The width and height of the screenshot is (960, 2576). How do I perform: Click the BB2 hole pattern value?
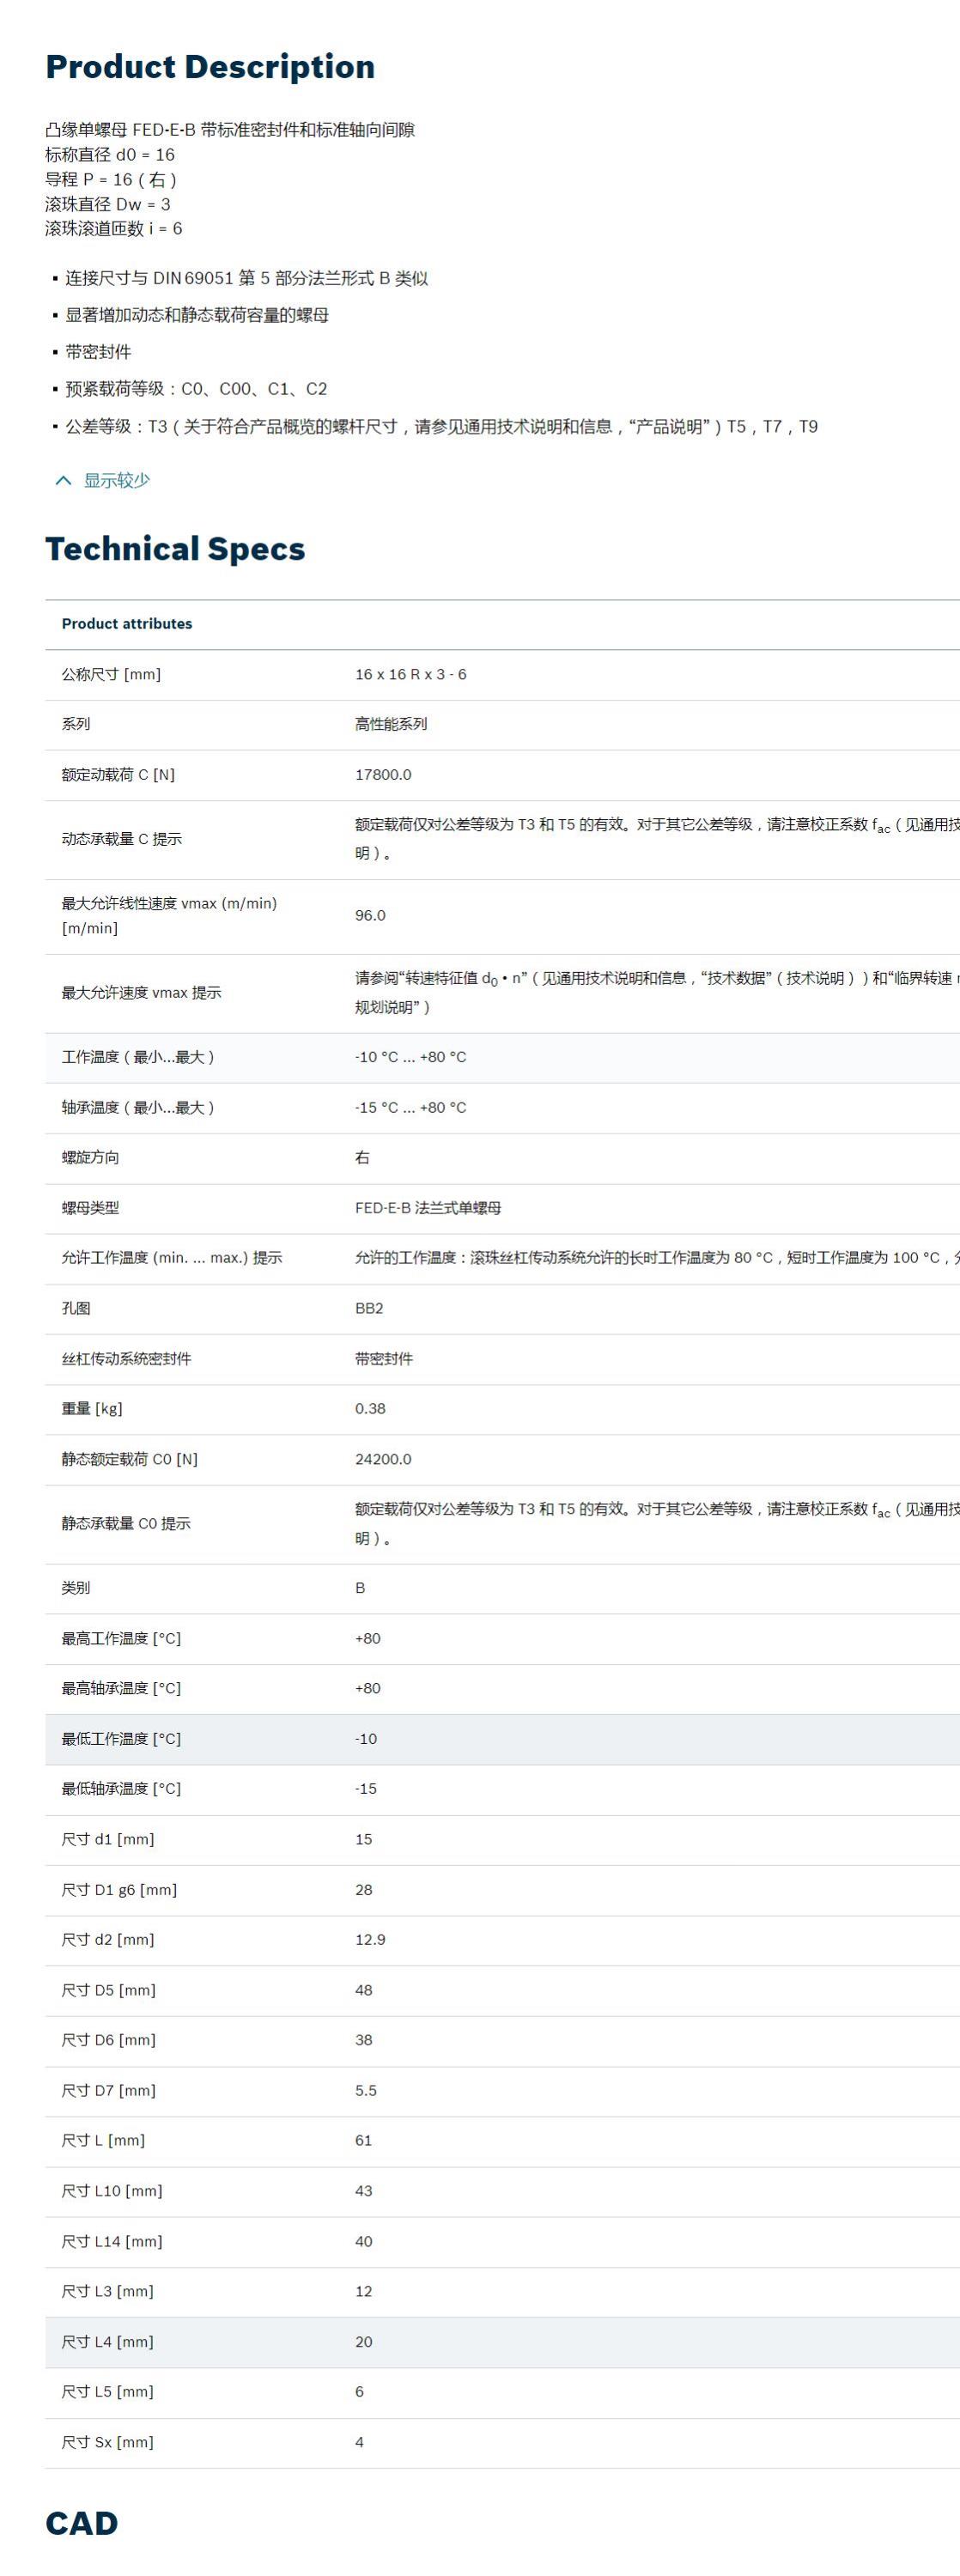pyautogui.click(x=369, y=1308)
